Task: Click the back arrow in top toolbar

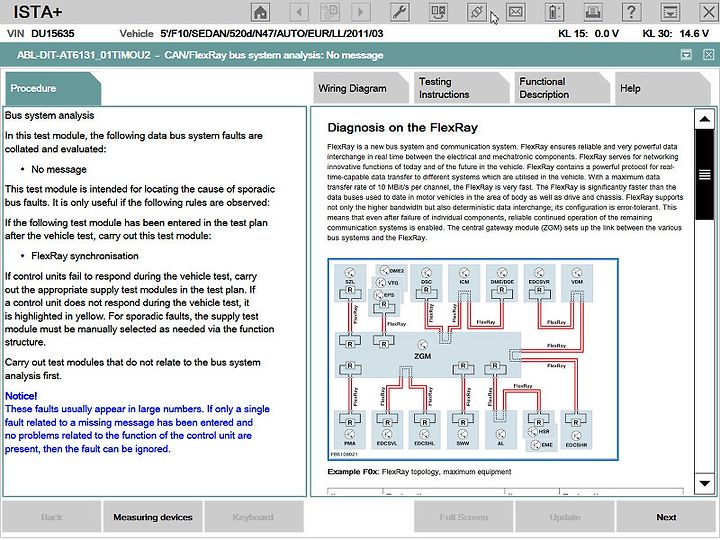Action: [x=299, y=12]
